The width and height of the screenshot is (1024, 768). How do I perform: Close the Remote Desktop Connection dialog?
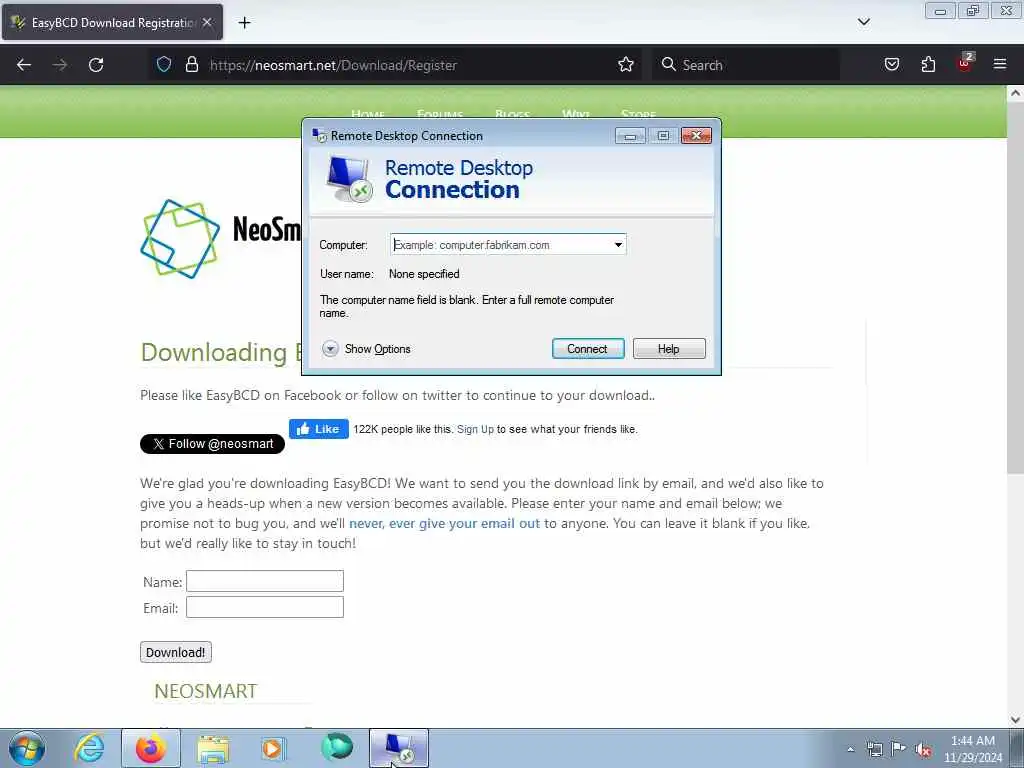(x=696, y=135)
